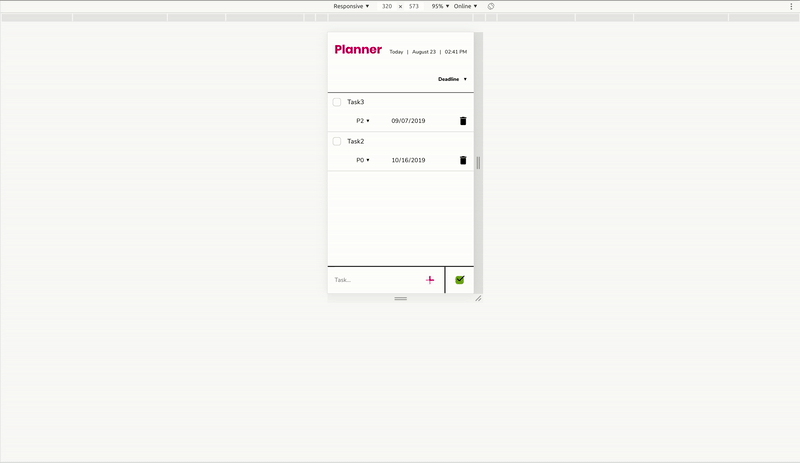Open the Responsive device dropdown
Viewport: 800px width, 463px height.
pyautogui.click(x=351, y=6)
